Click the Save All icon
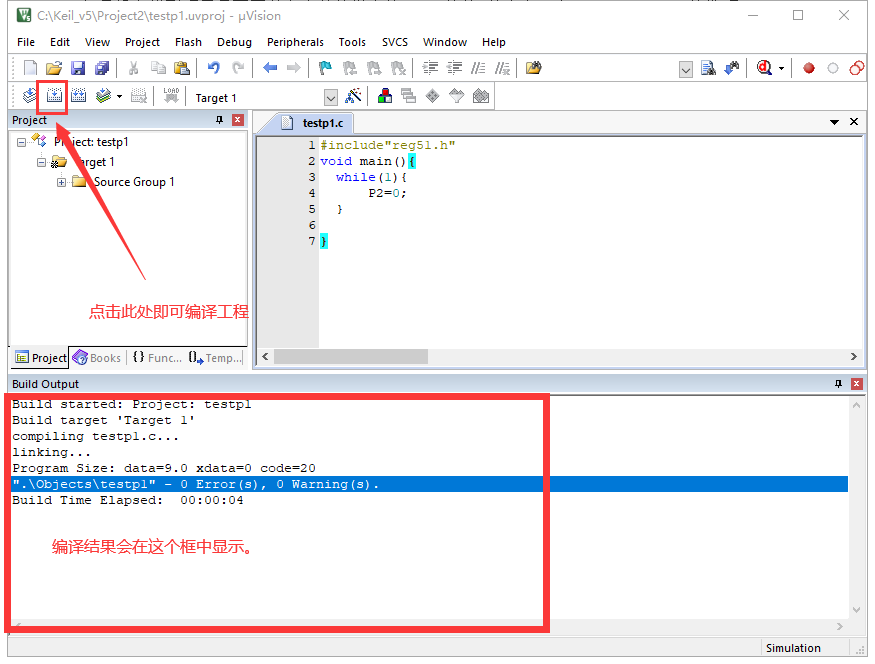The height and width of the screenshot is (664, 875). coord(102,68)
